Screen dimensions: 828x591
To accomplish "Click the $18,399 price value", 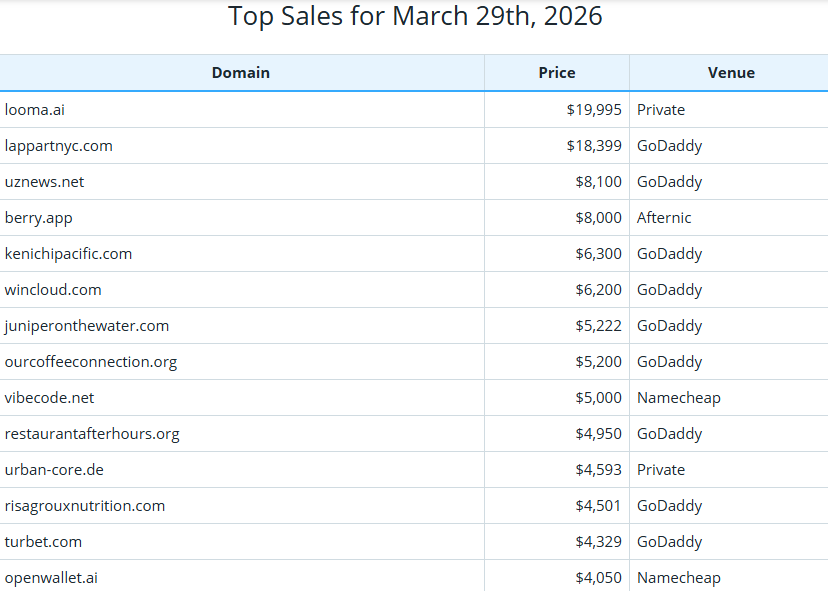I will tap(594, 146).
